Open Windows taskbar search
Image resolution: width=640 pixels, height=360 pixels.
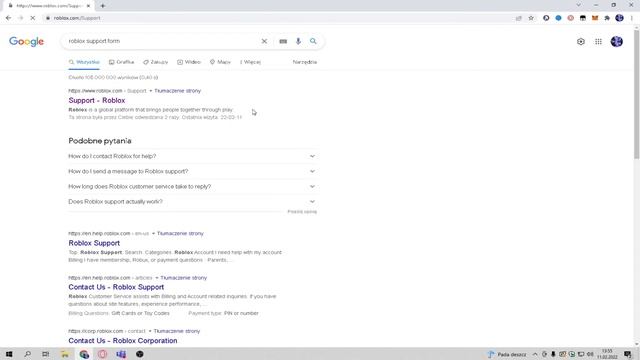[27, 354]
